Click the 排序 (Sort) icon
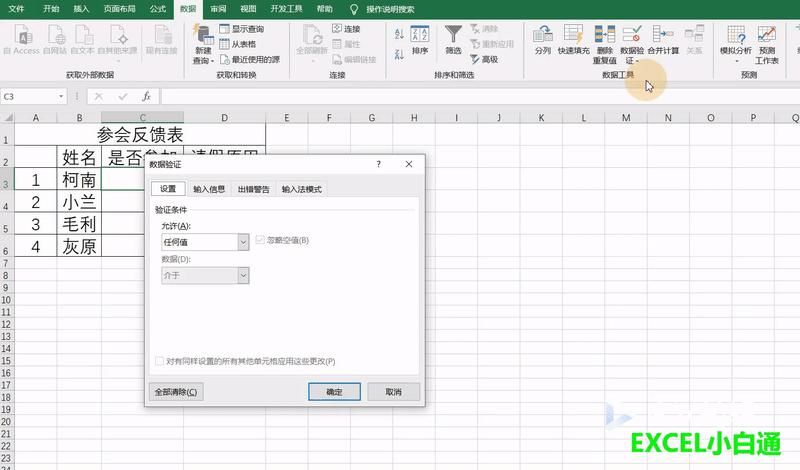 [x=420, y=35]
